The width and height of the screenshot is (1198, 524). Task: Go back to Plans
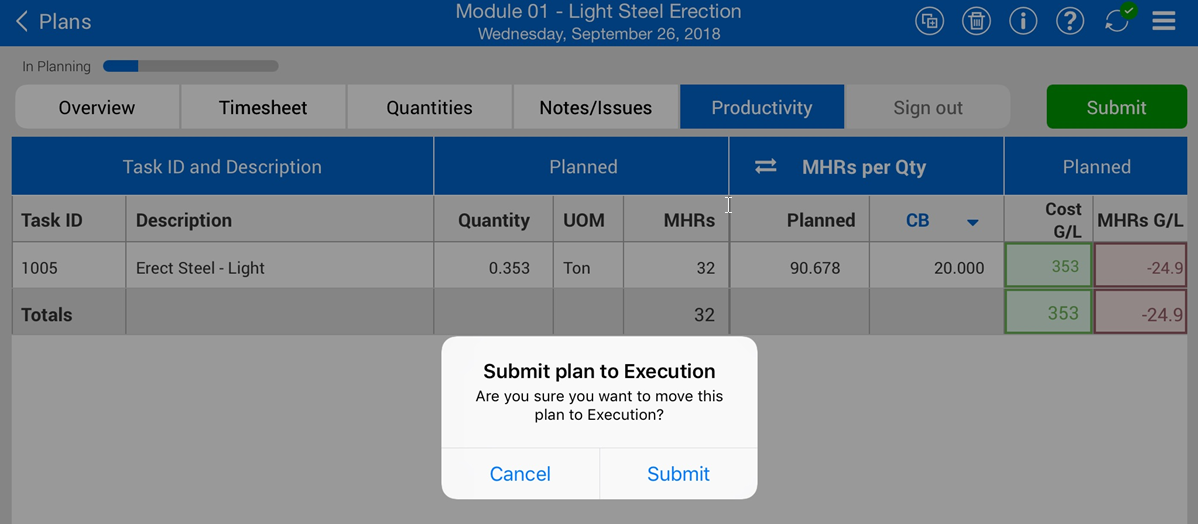[54, 22]
